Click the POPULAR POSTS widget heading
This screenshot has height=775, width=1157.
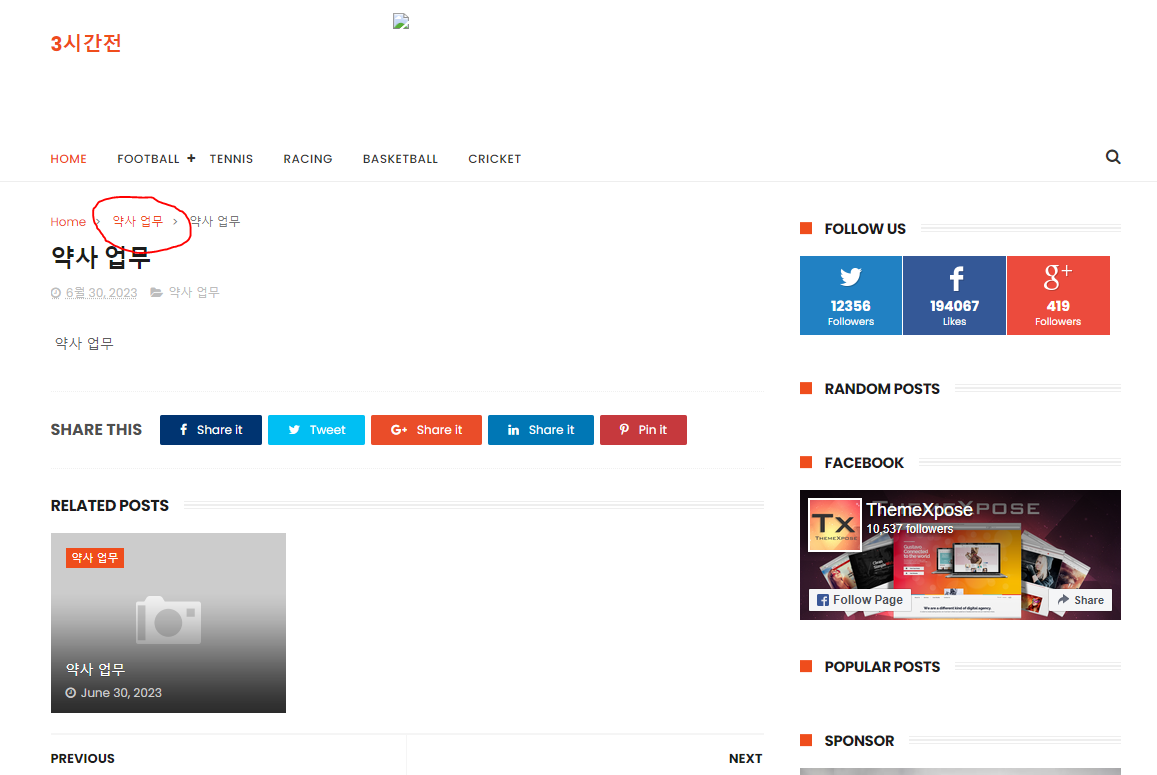[882, 667]
